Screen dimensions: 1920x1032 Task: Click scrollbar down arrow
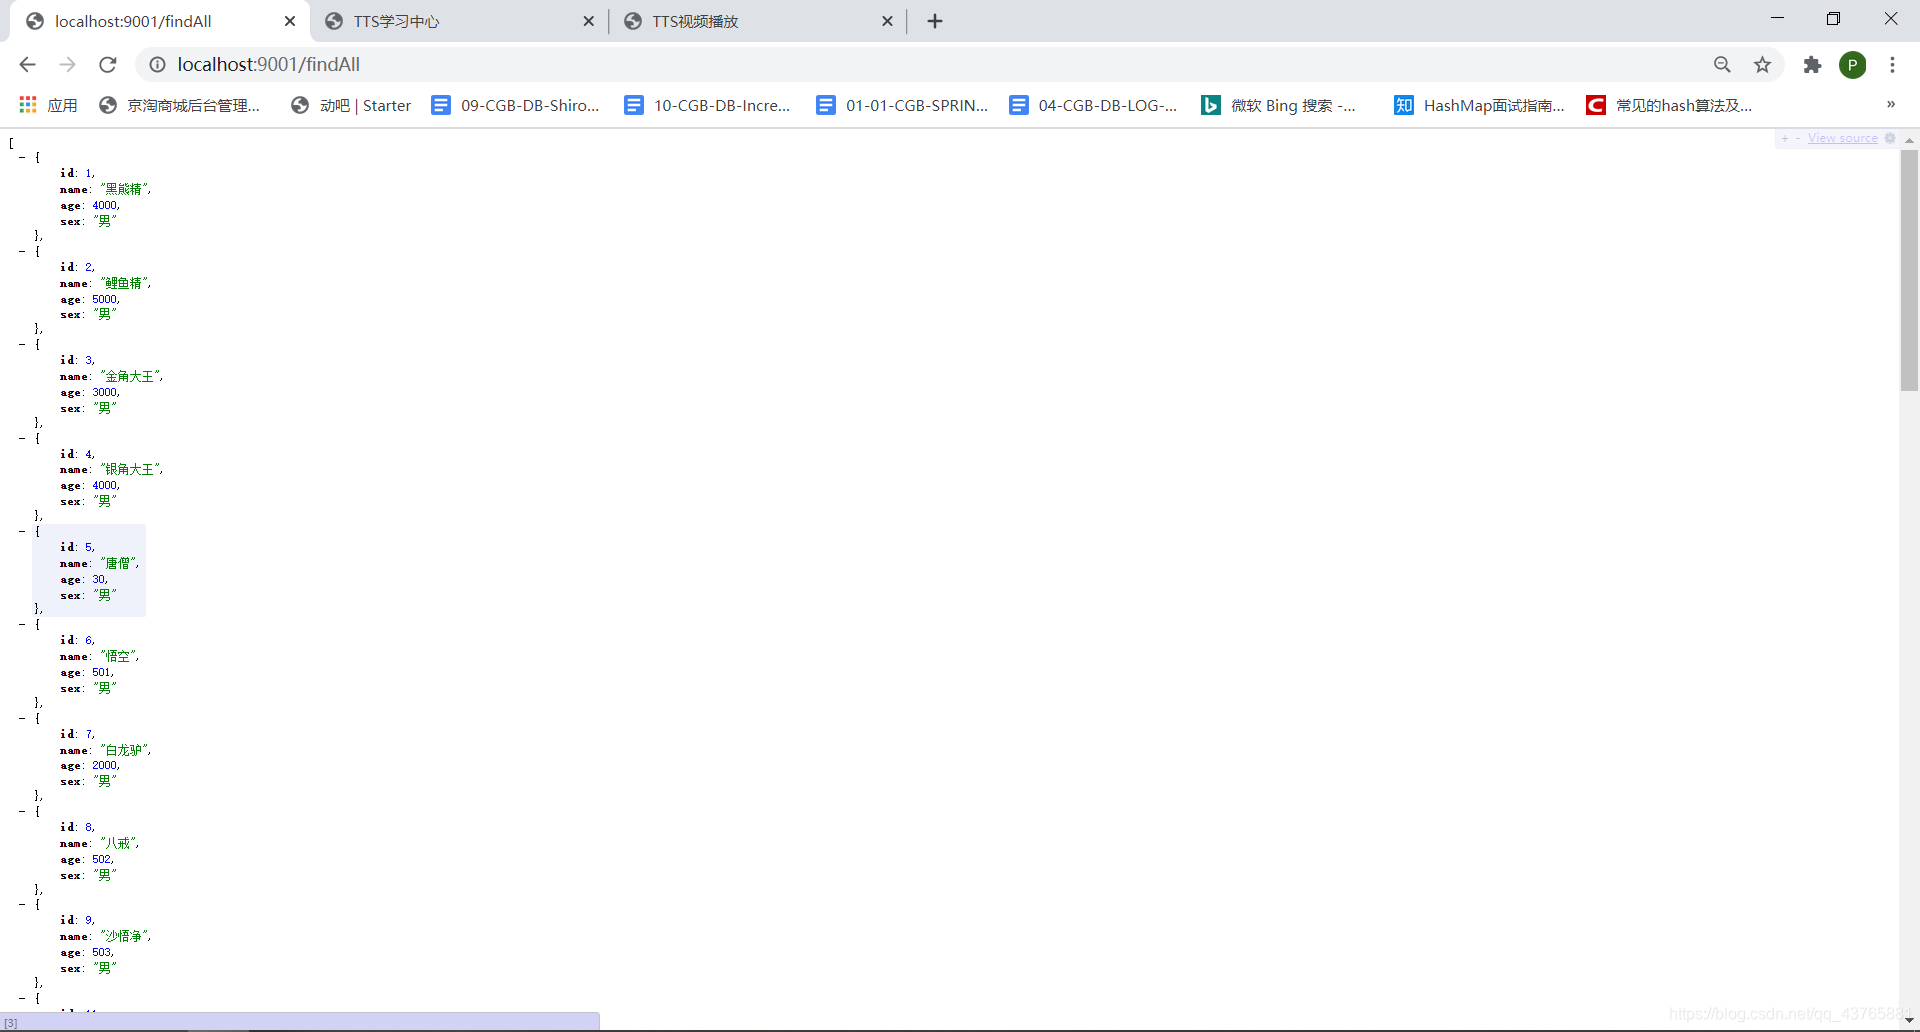1909,1020
